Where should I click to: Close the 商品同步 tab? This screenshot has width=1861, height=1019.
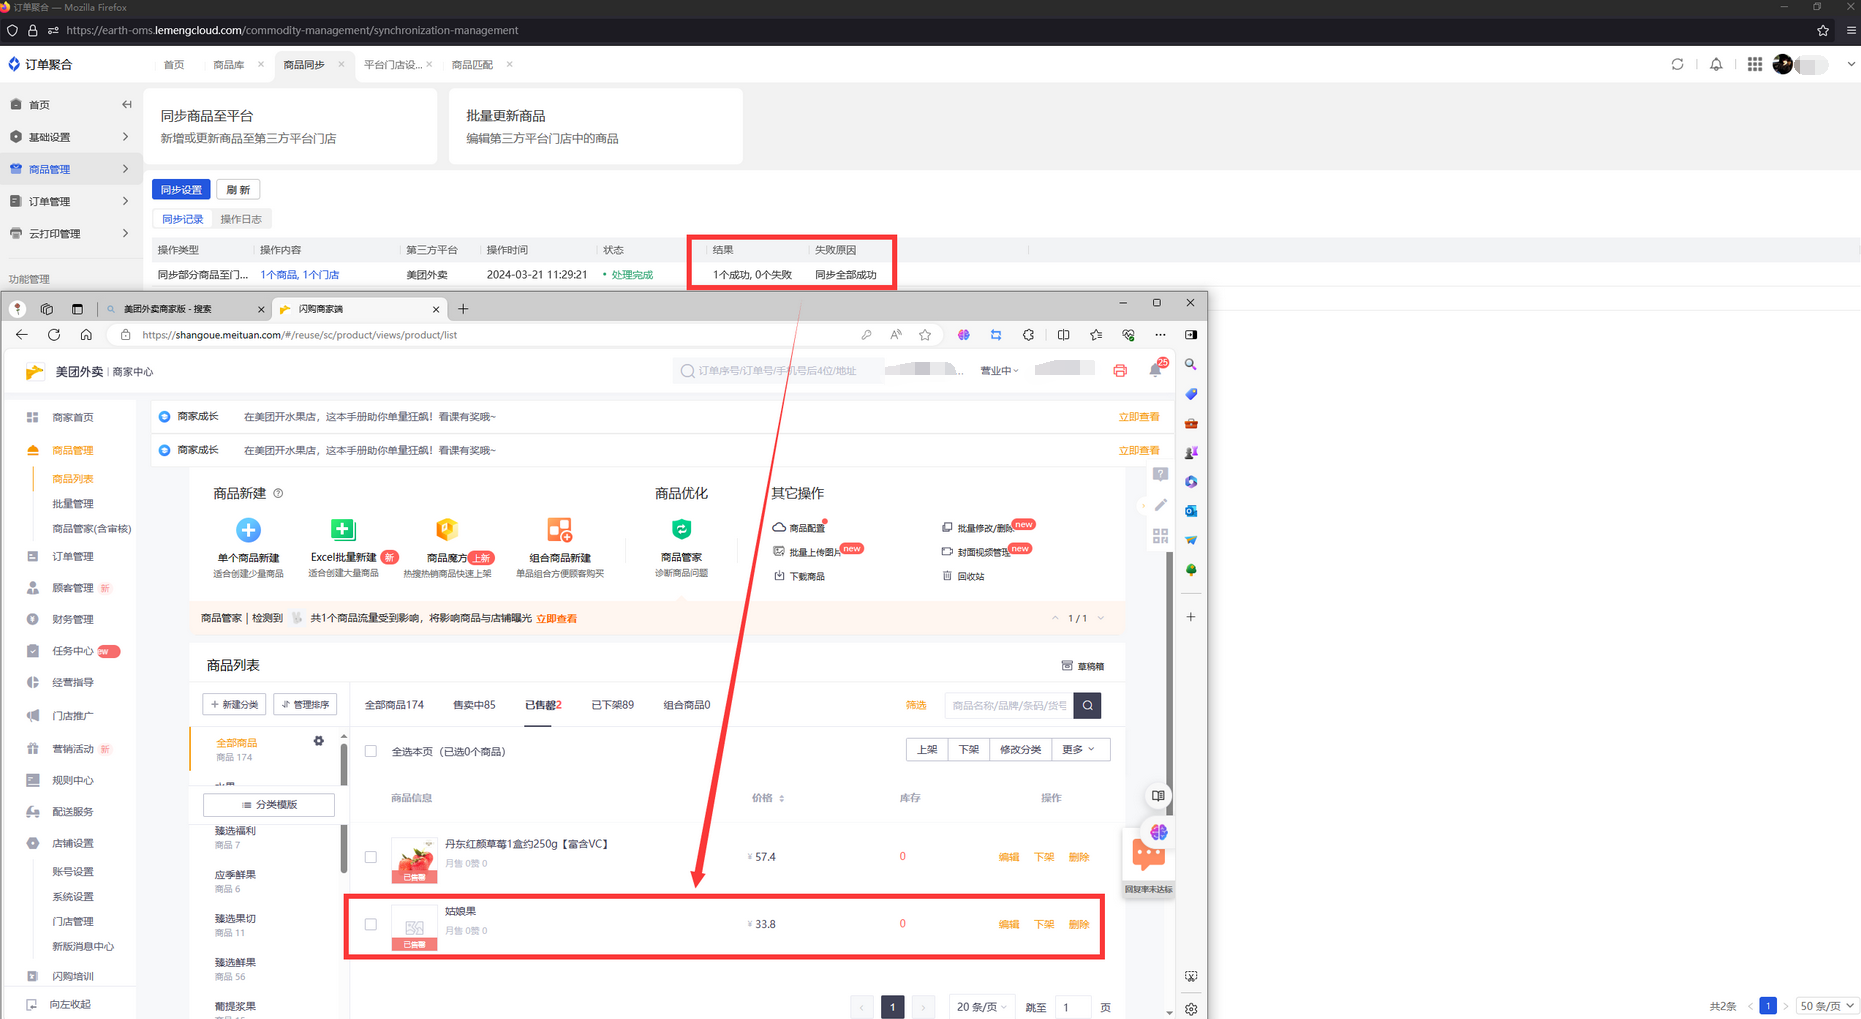point(341,64)
